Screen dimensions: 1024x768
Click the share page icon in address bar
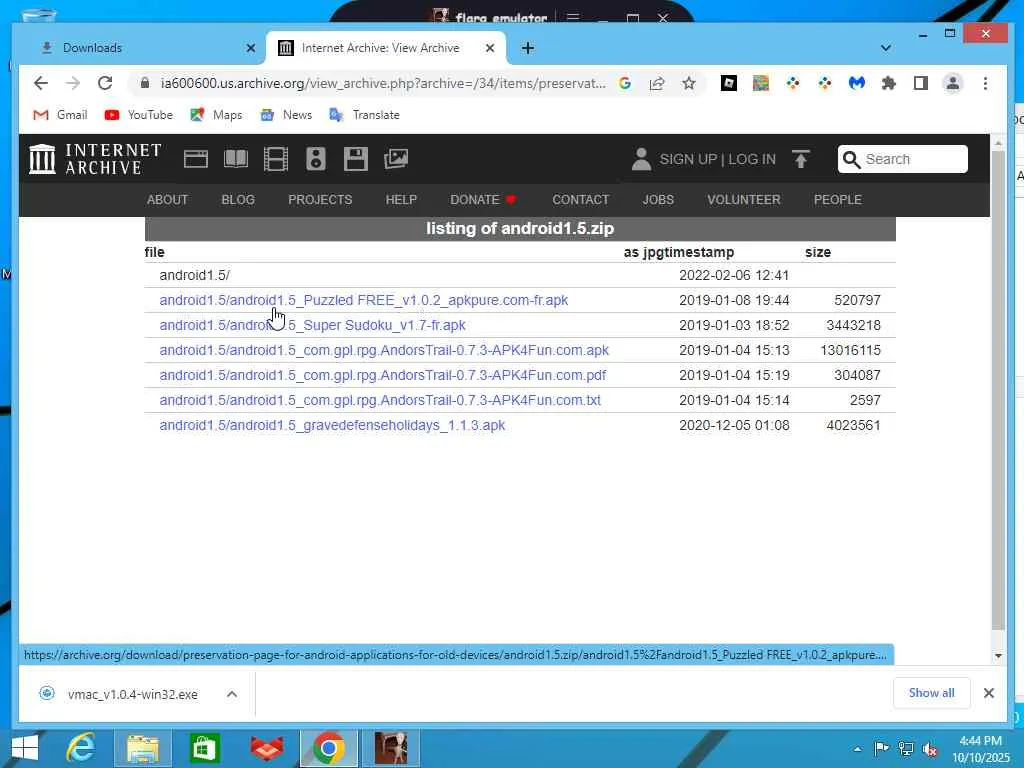pyautogui.click(x=657, y=83)
